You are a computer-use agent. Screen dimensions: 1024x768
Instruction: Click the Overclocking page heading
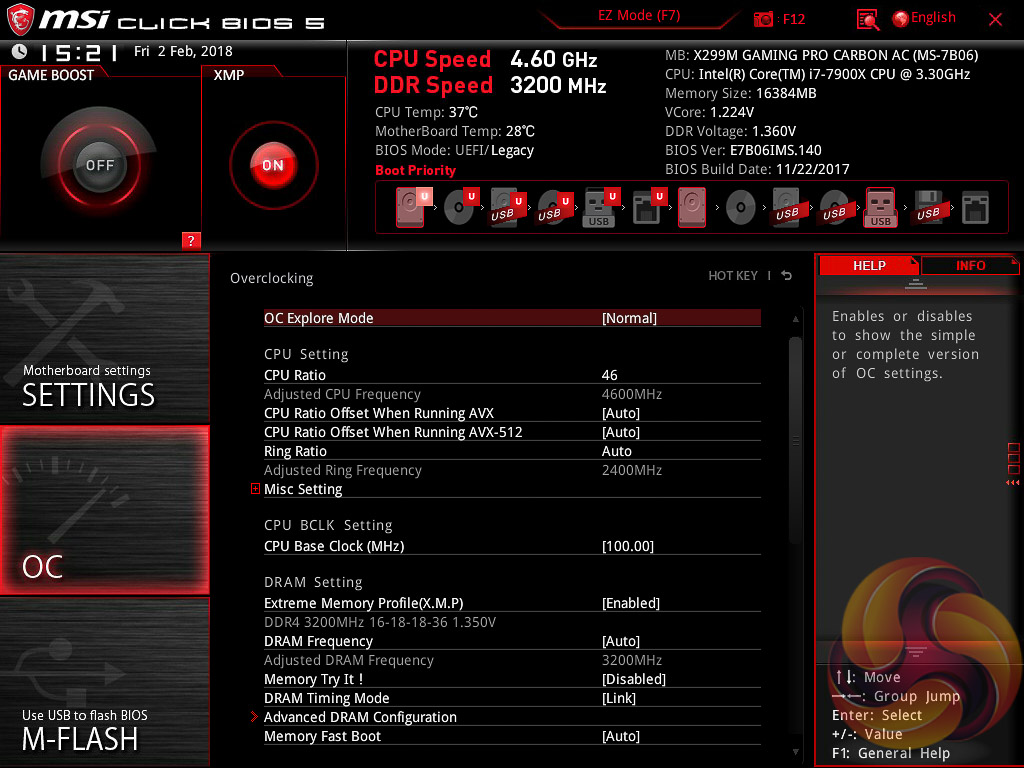[272, 278]
